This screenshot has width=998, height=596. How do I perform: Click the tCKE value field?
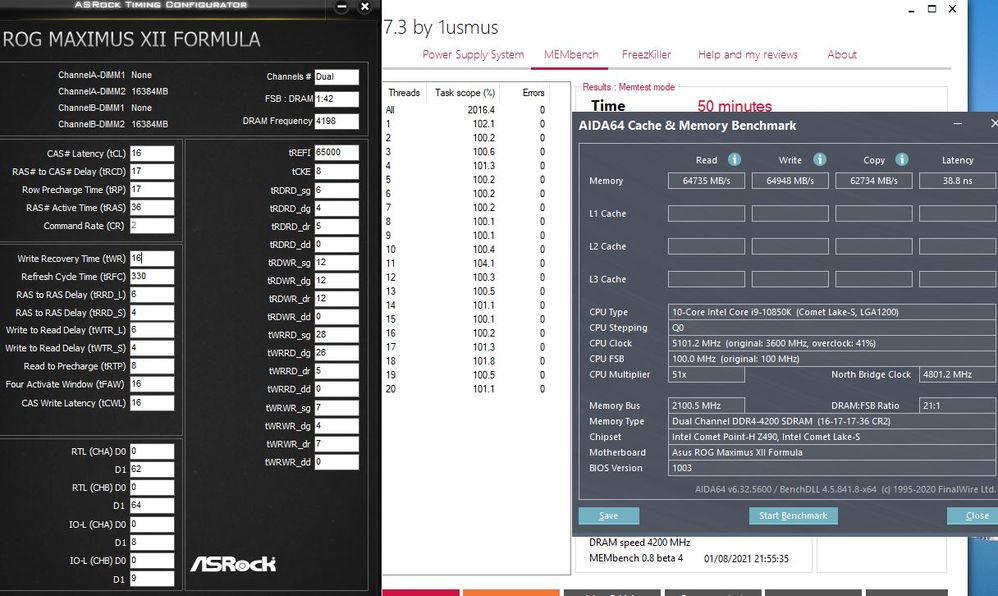(337, 171)
